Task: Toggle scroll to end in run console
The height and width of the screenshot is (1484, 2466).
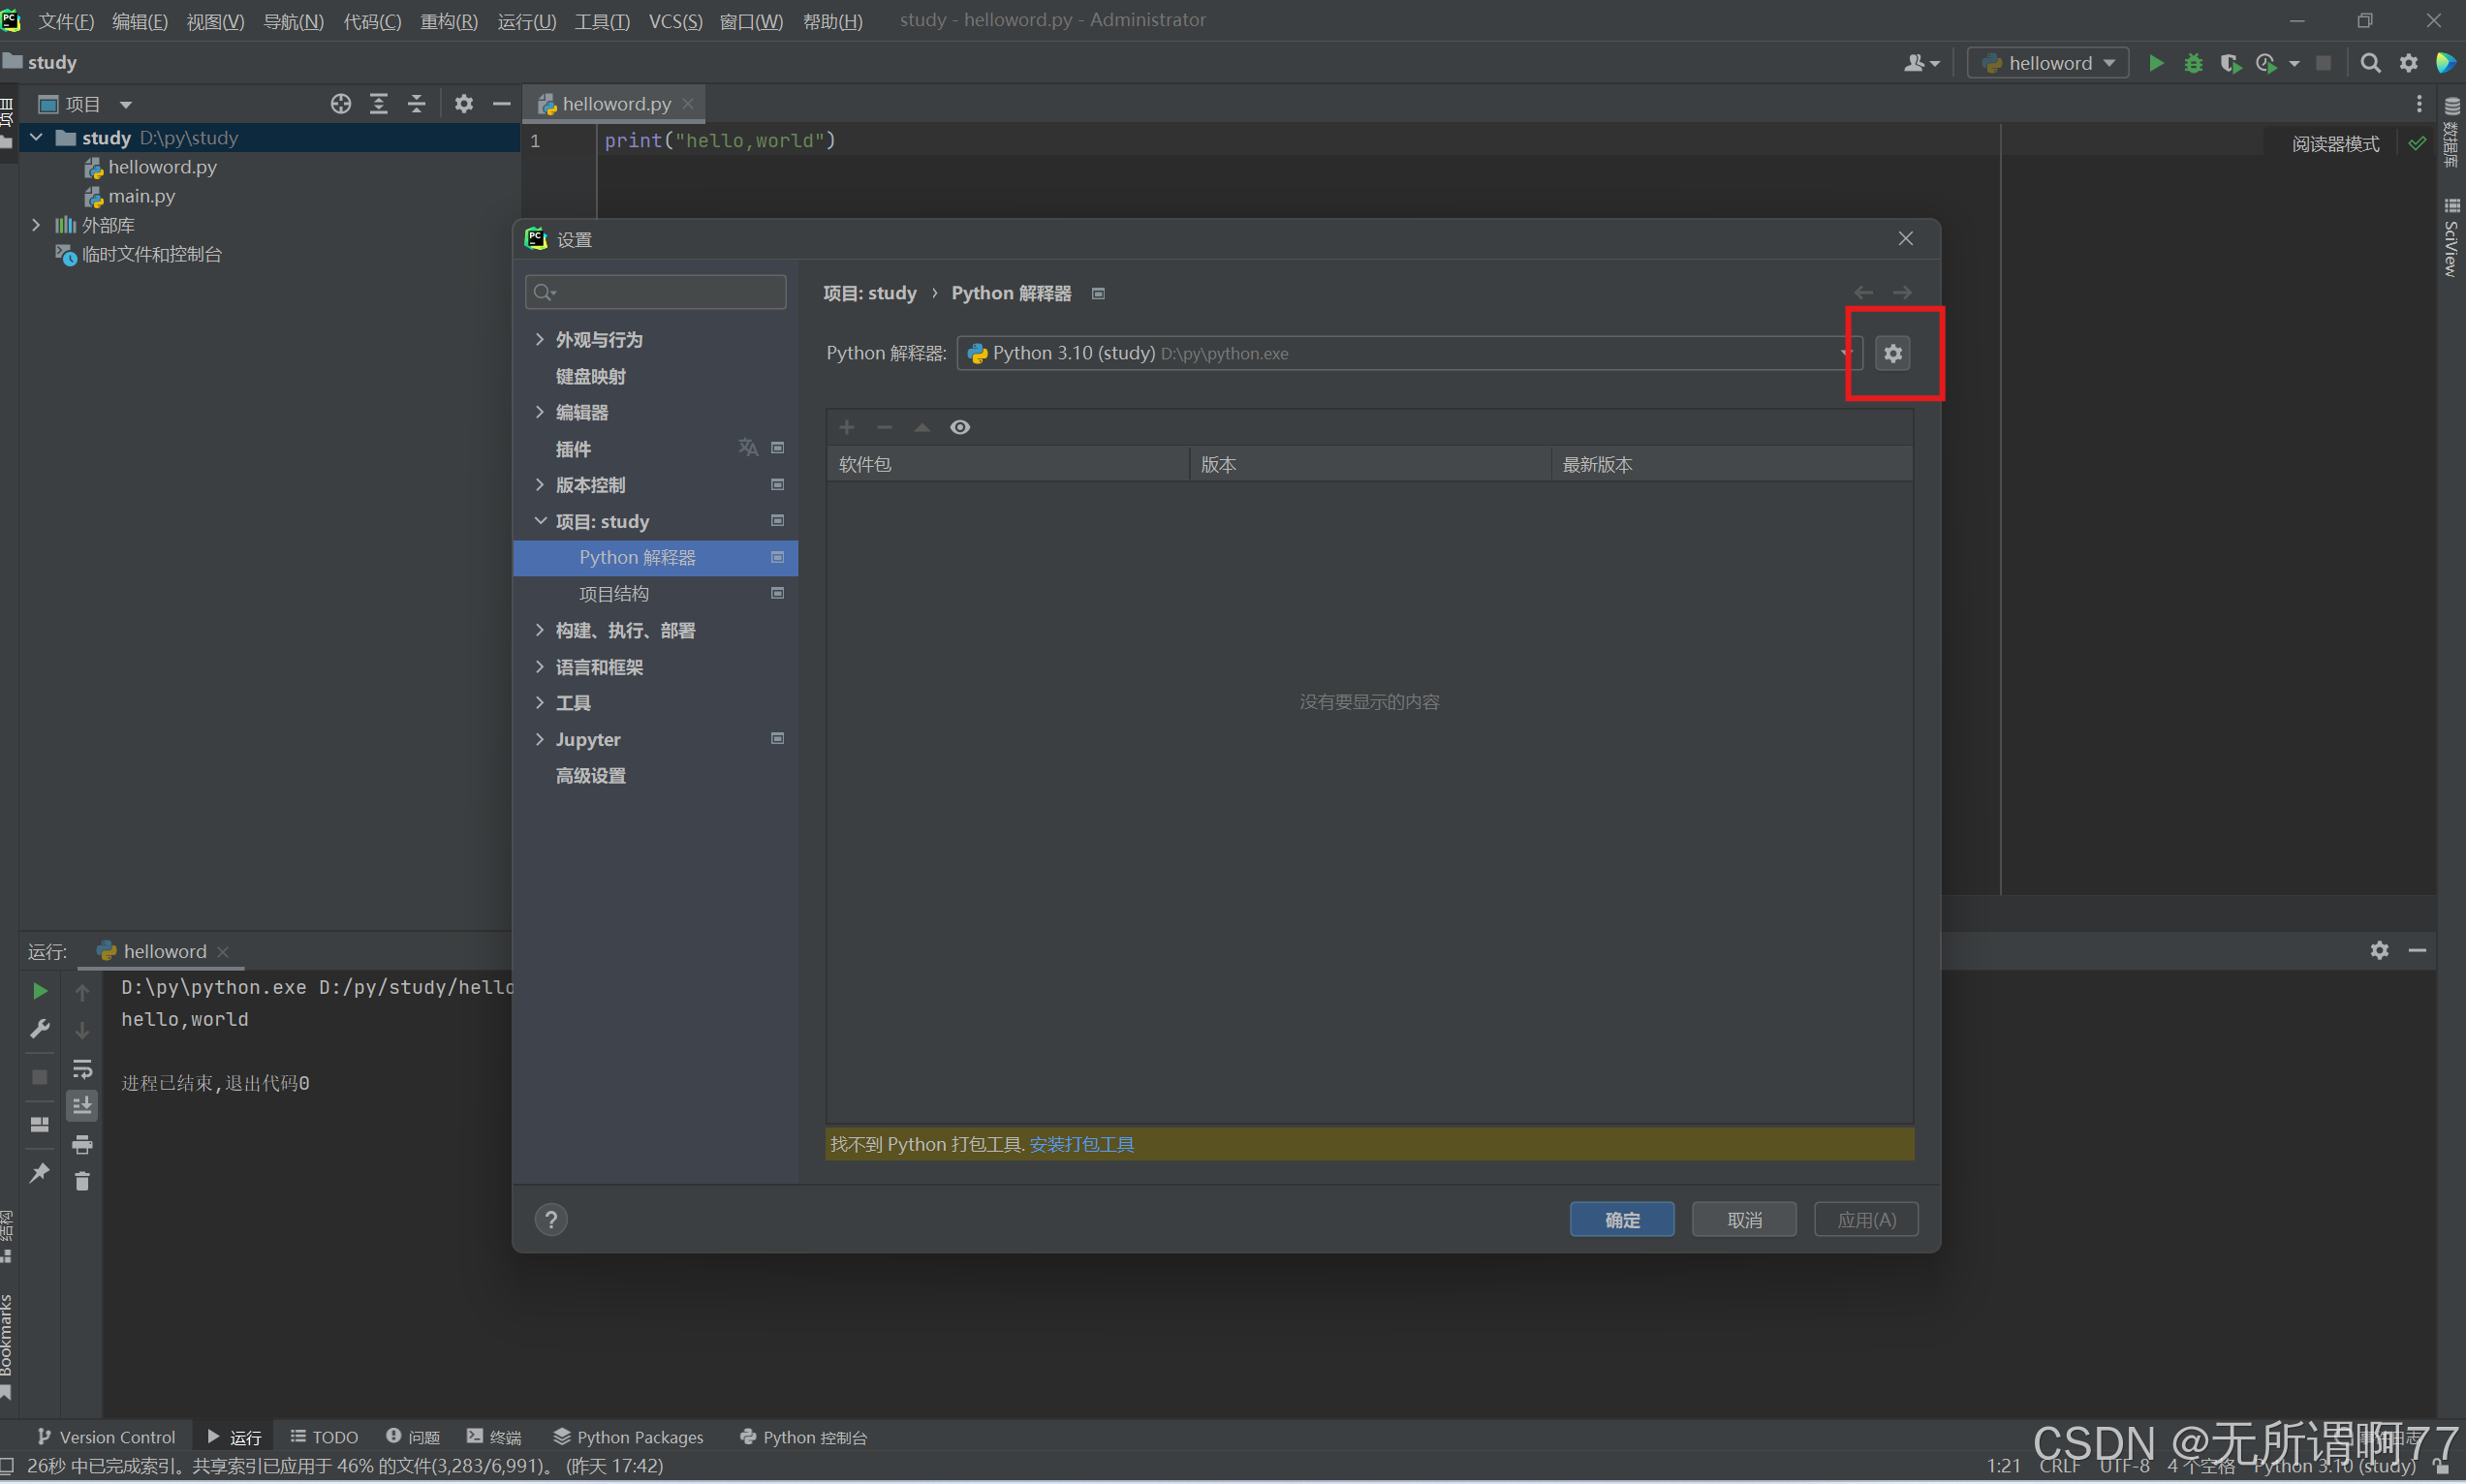Action: click(x=82, y=1106)
